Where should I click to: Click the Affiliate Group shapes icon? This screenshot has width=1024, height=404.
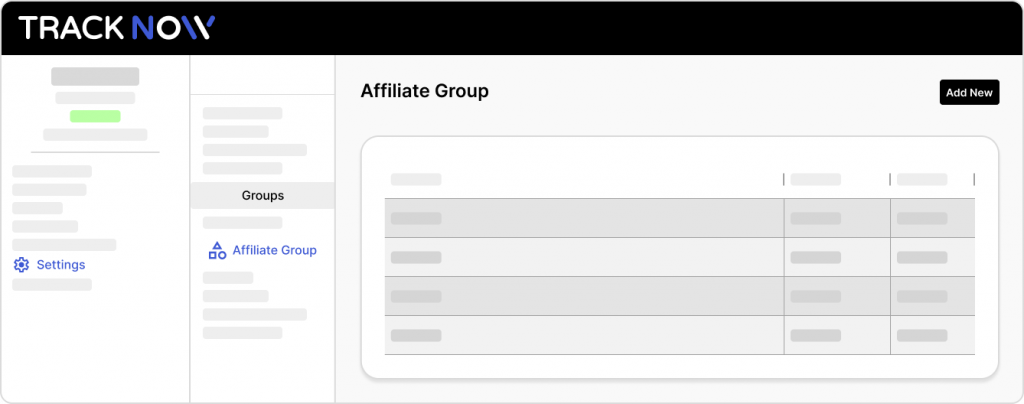coord(217,251)
